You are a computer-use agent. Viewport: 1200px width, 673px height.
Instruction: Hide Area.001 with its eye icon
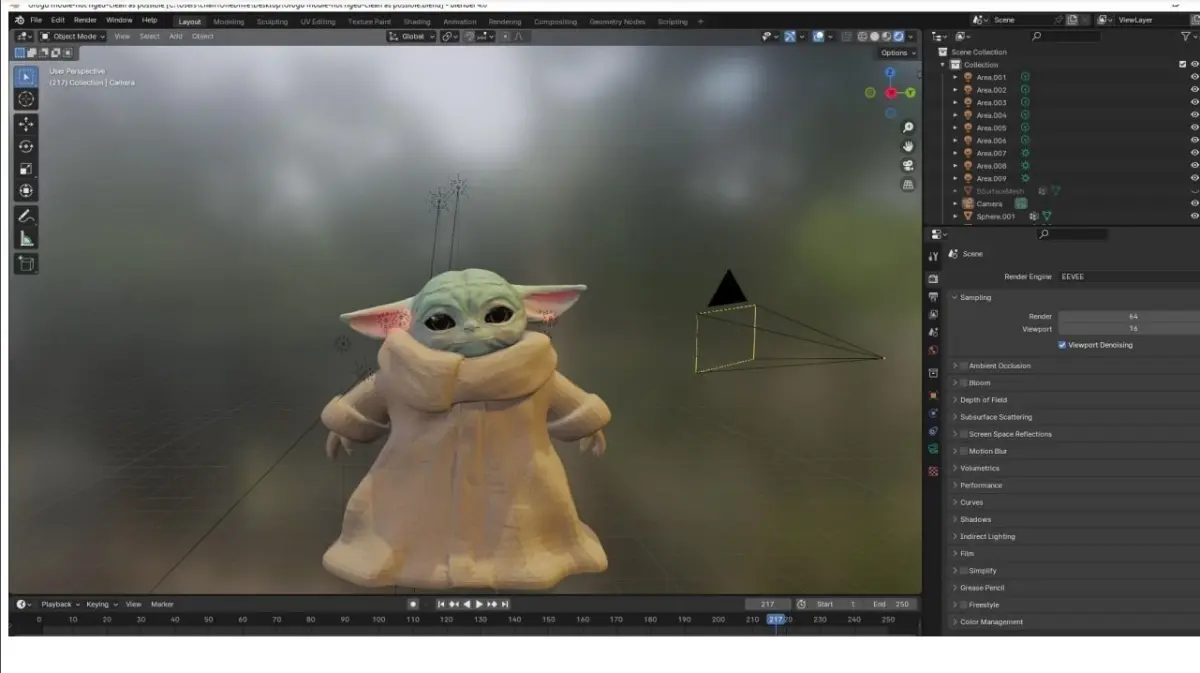click(1194, 77)
